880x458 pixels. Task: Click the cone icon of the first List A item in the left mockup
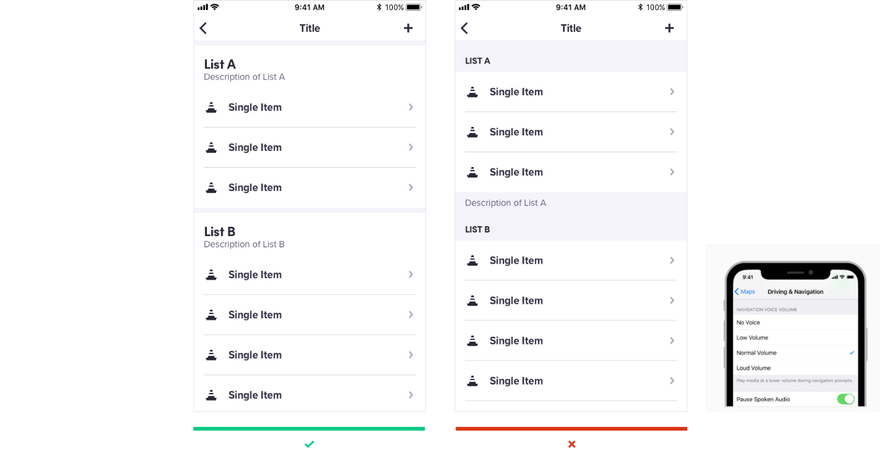211,107
